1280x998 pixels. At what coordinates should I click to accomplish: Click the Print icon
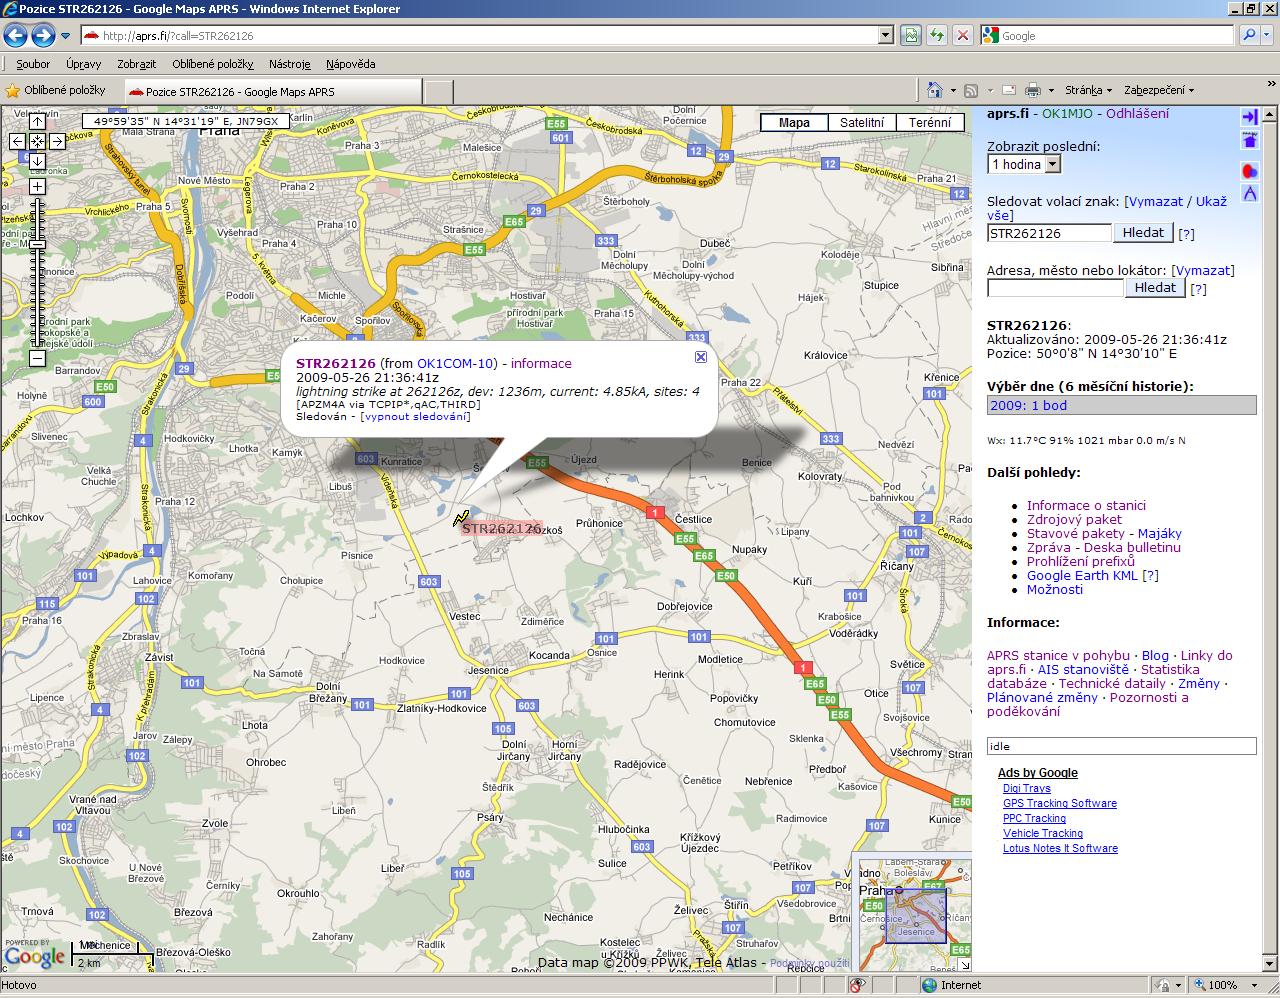point(1033,90)
